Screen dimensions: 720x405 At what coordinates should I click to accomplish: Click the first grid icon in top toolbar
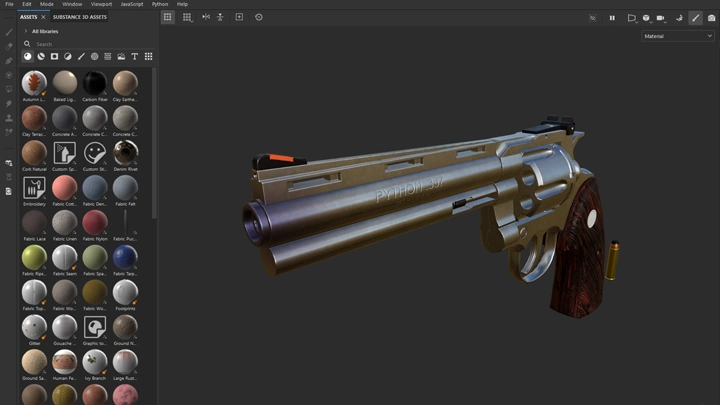tap(168, 17)
